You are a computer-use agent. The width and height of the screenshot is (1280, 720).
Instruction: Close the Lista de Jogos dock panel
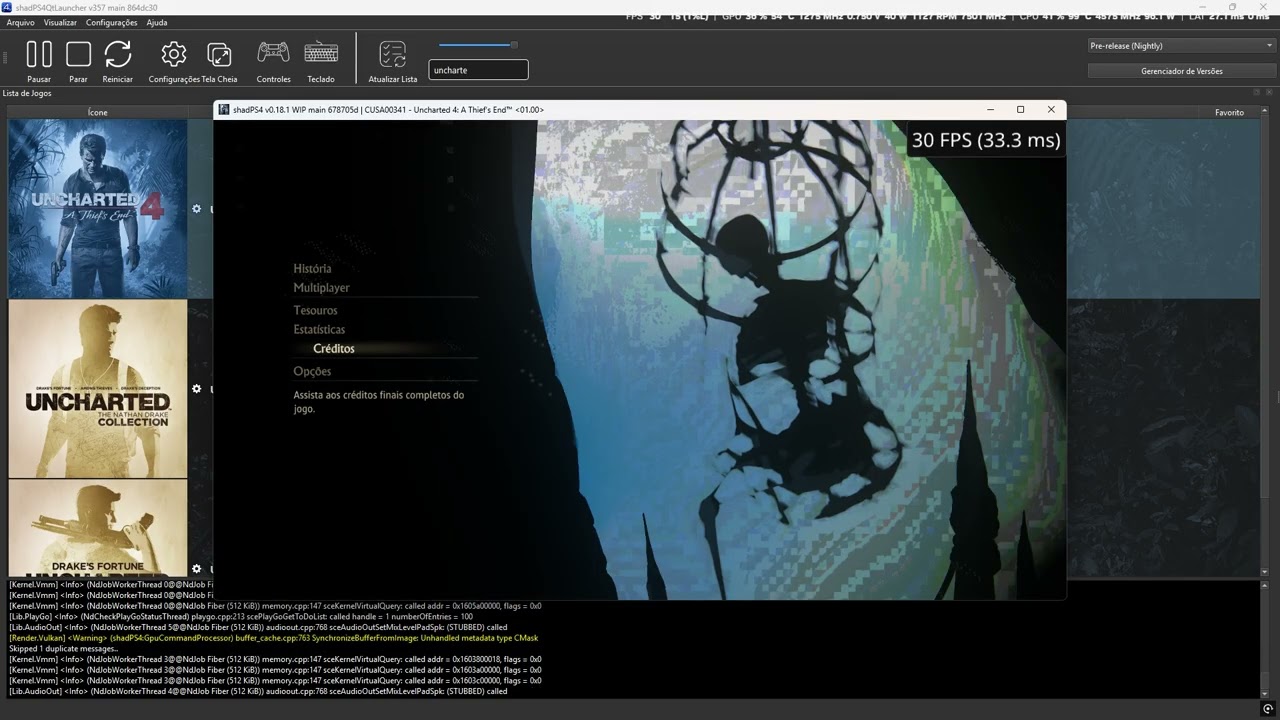click(x=1267, y=93)
